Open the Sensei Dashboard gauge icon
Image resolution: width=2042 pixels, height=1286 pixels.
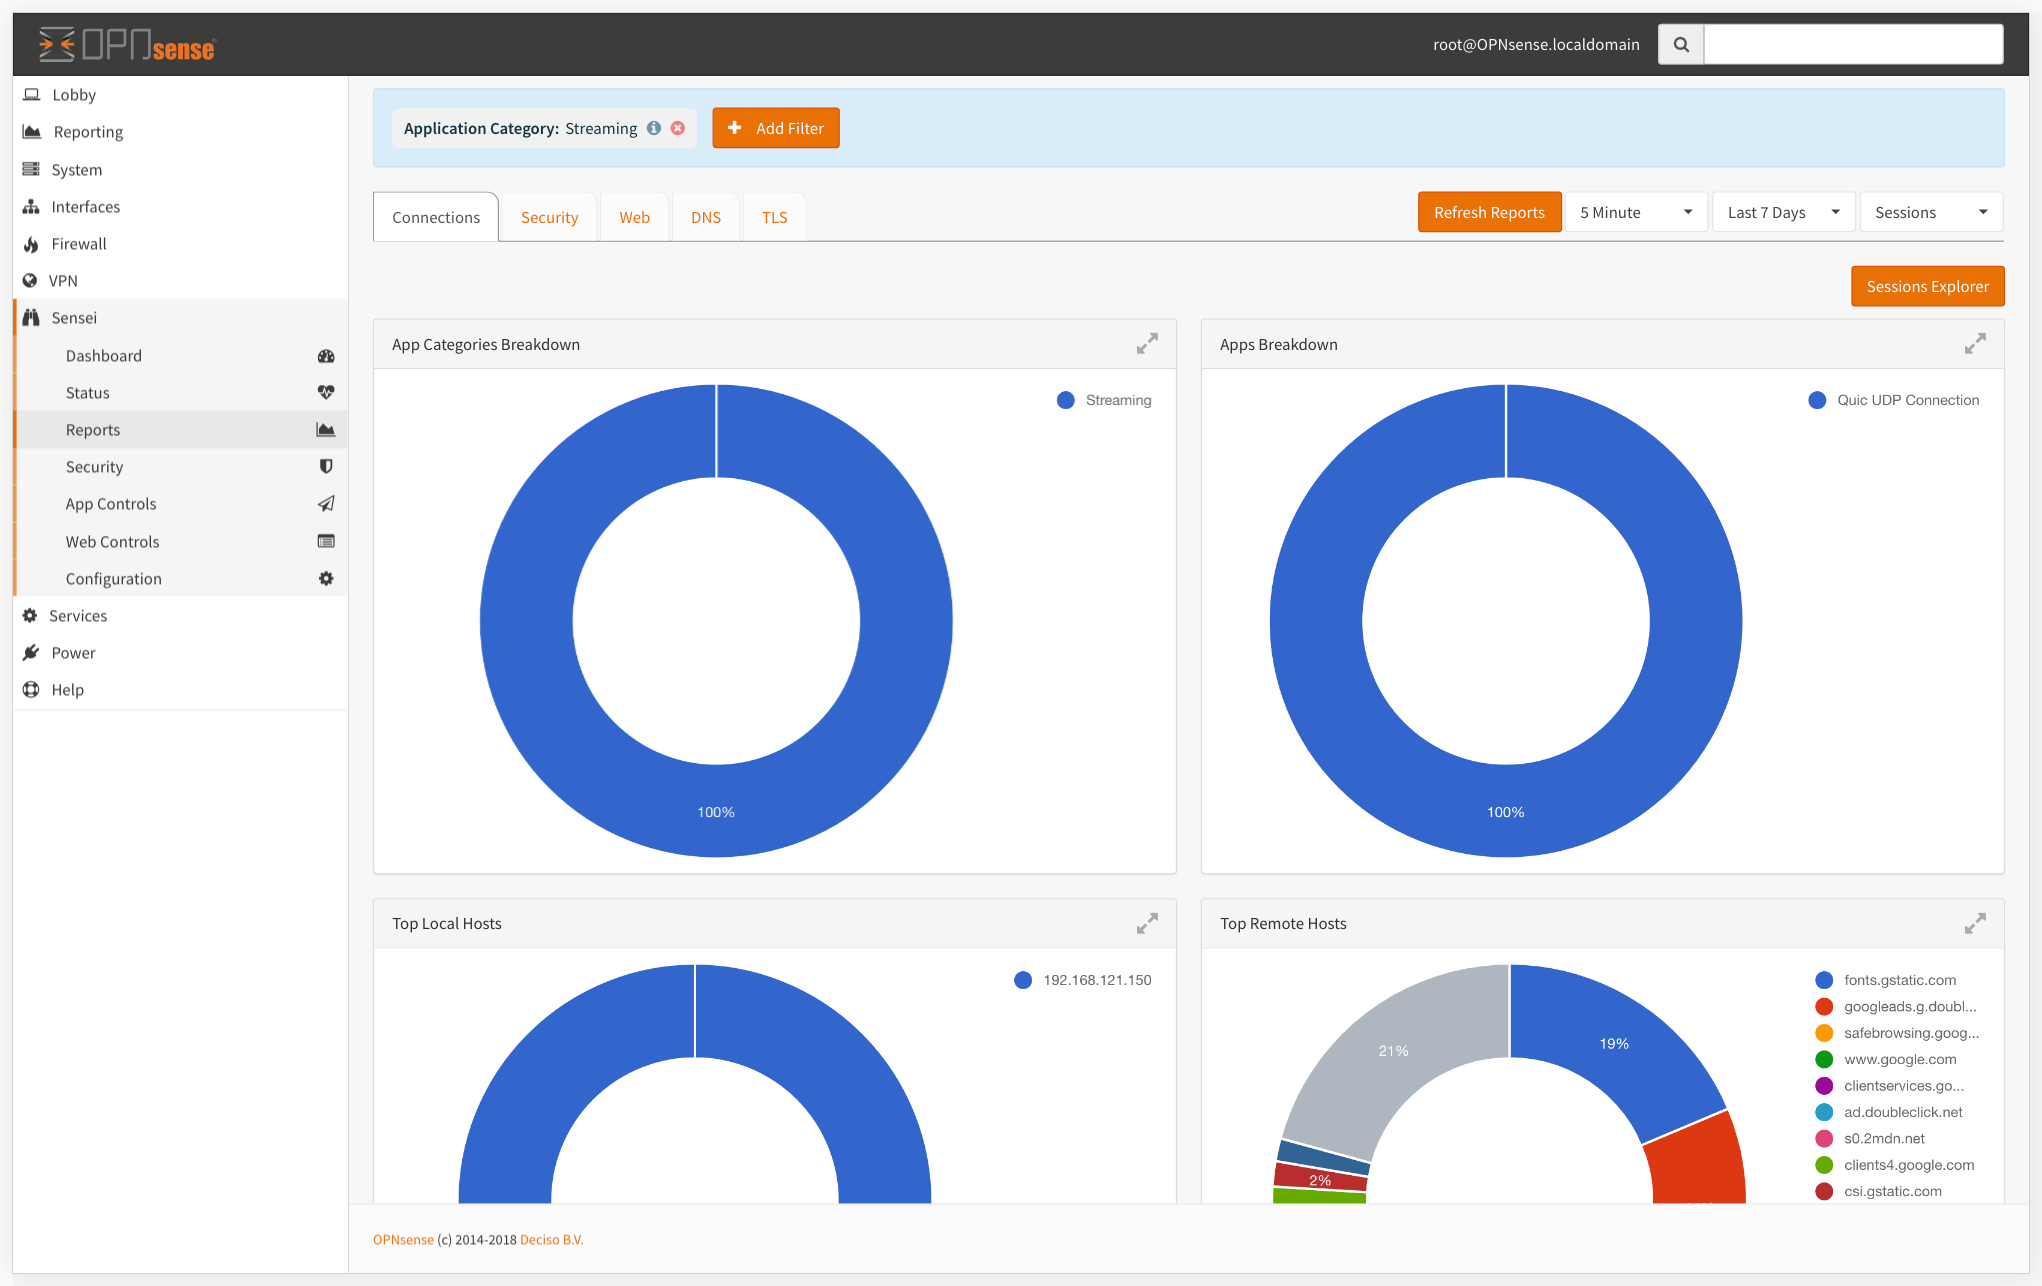326,356
